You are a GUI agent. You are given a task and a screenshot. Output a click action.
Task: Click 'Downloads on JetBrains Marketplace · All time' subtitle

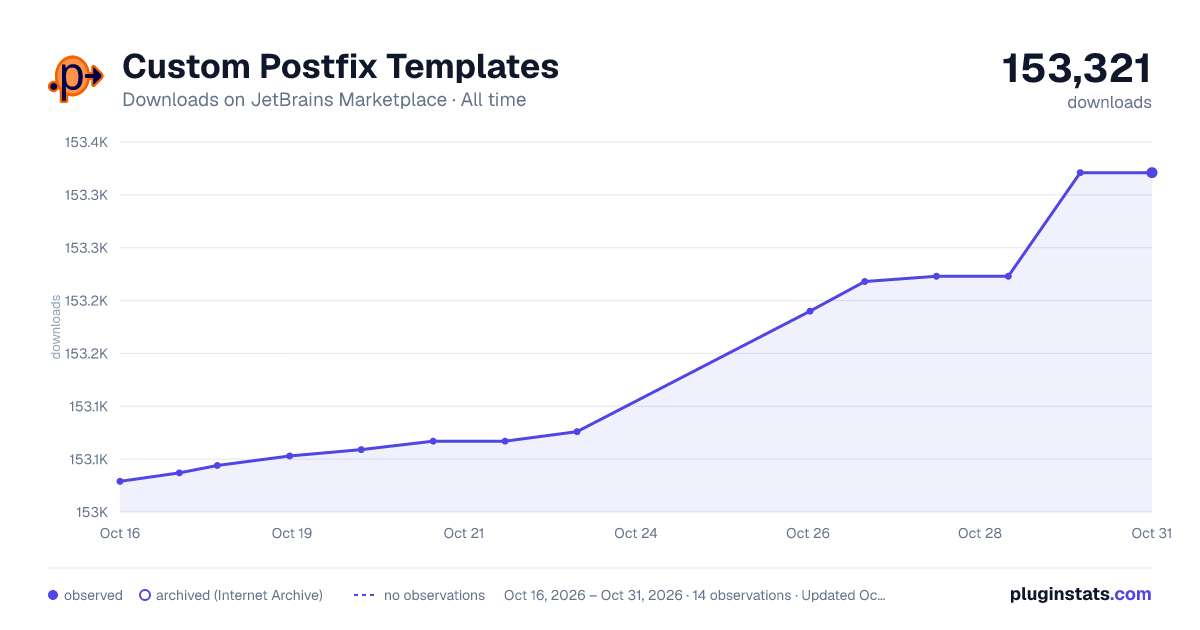coord(324,100)
